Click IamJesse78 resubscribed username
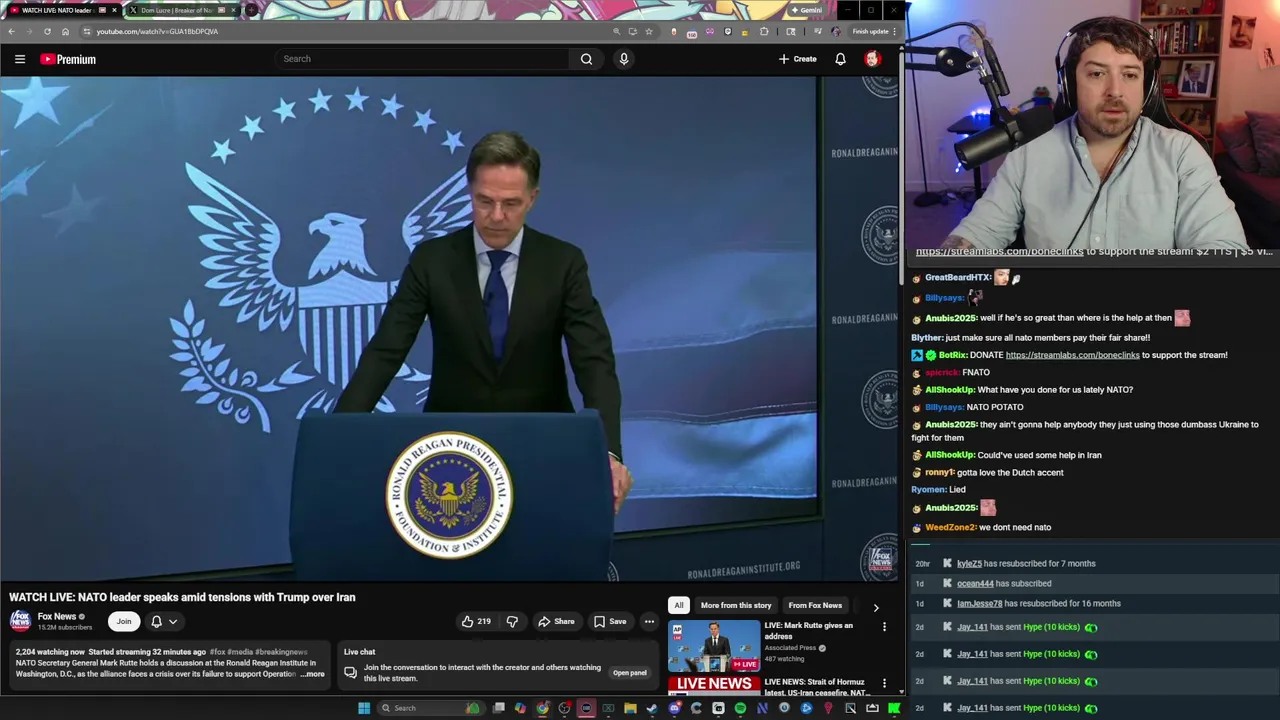The image size is (1280, 720). point(979,603)
